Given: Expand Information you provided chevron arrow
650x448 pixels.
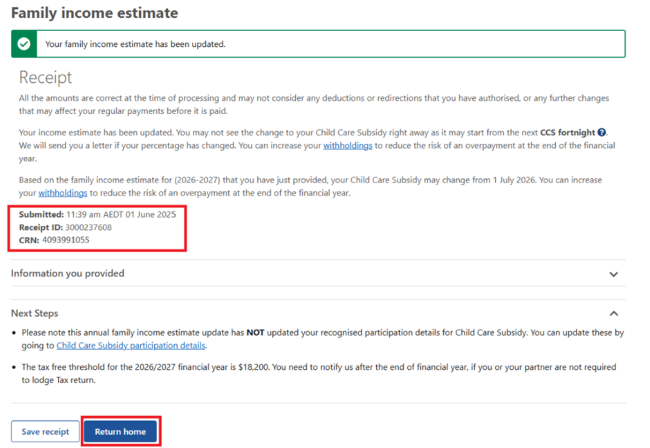Looking at the screenshot, I should point(613,274).
